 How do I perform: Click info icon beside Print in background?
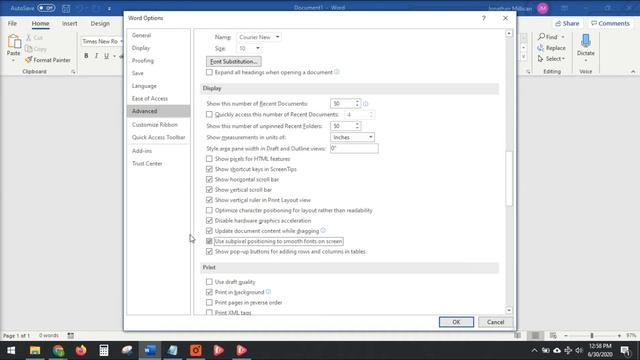point(269,292)
